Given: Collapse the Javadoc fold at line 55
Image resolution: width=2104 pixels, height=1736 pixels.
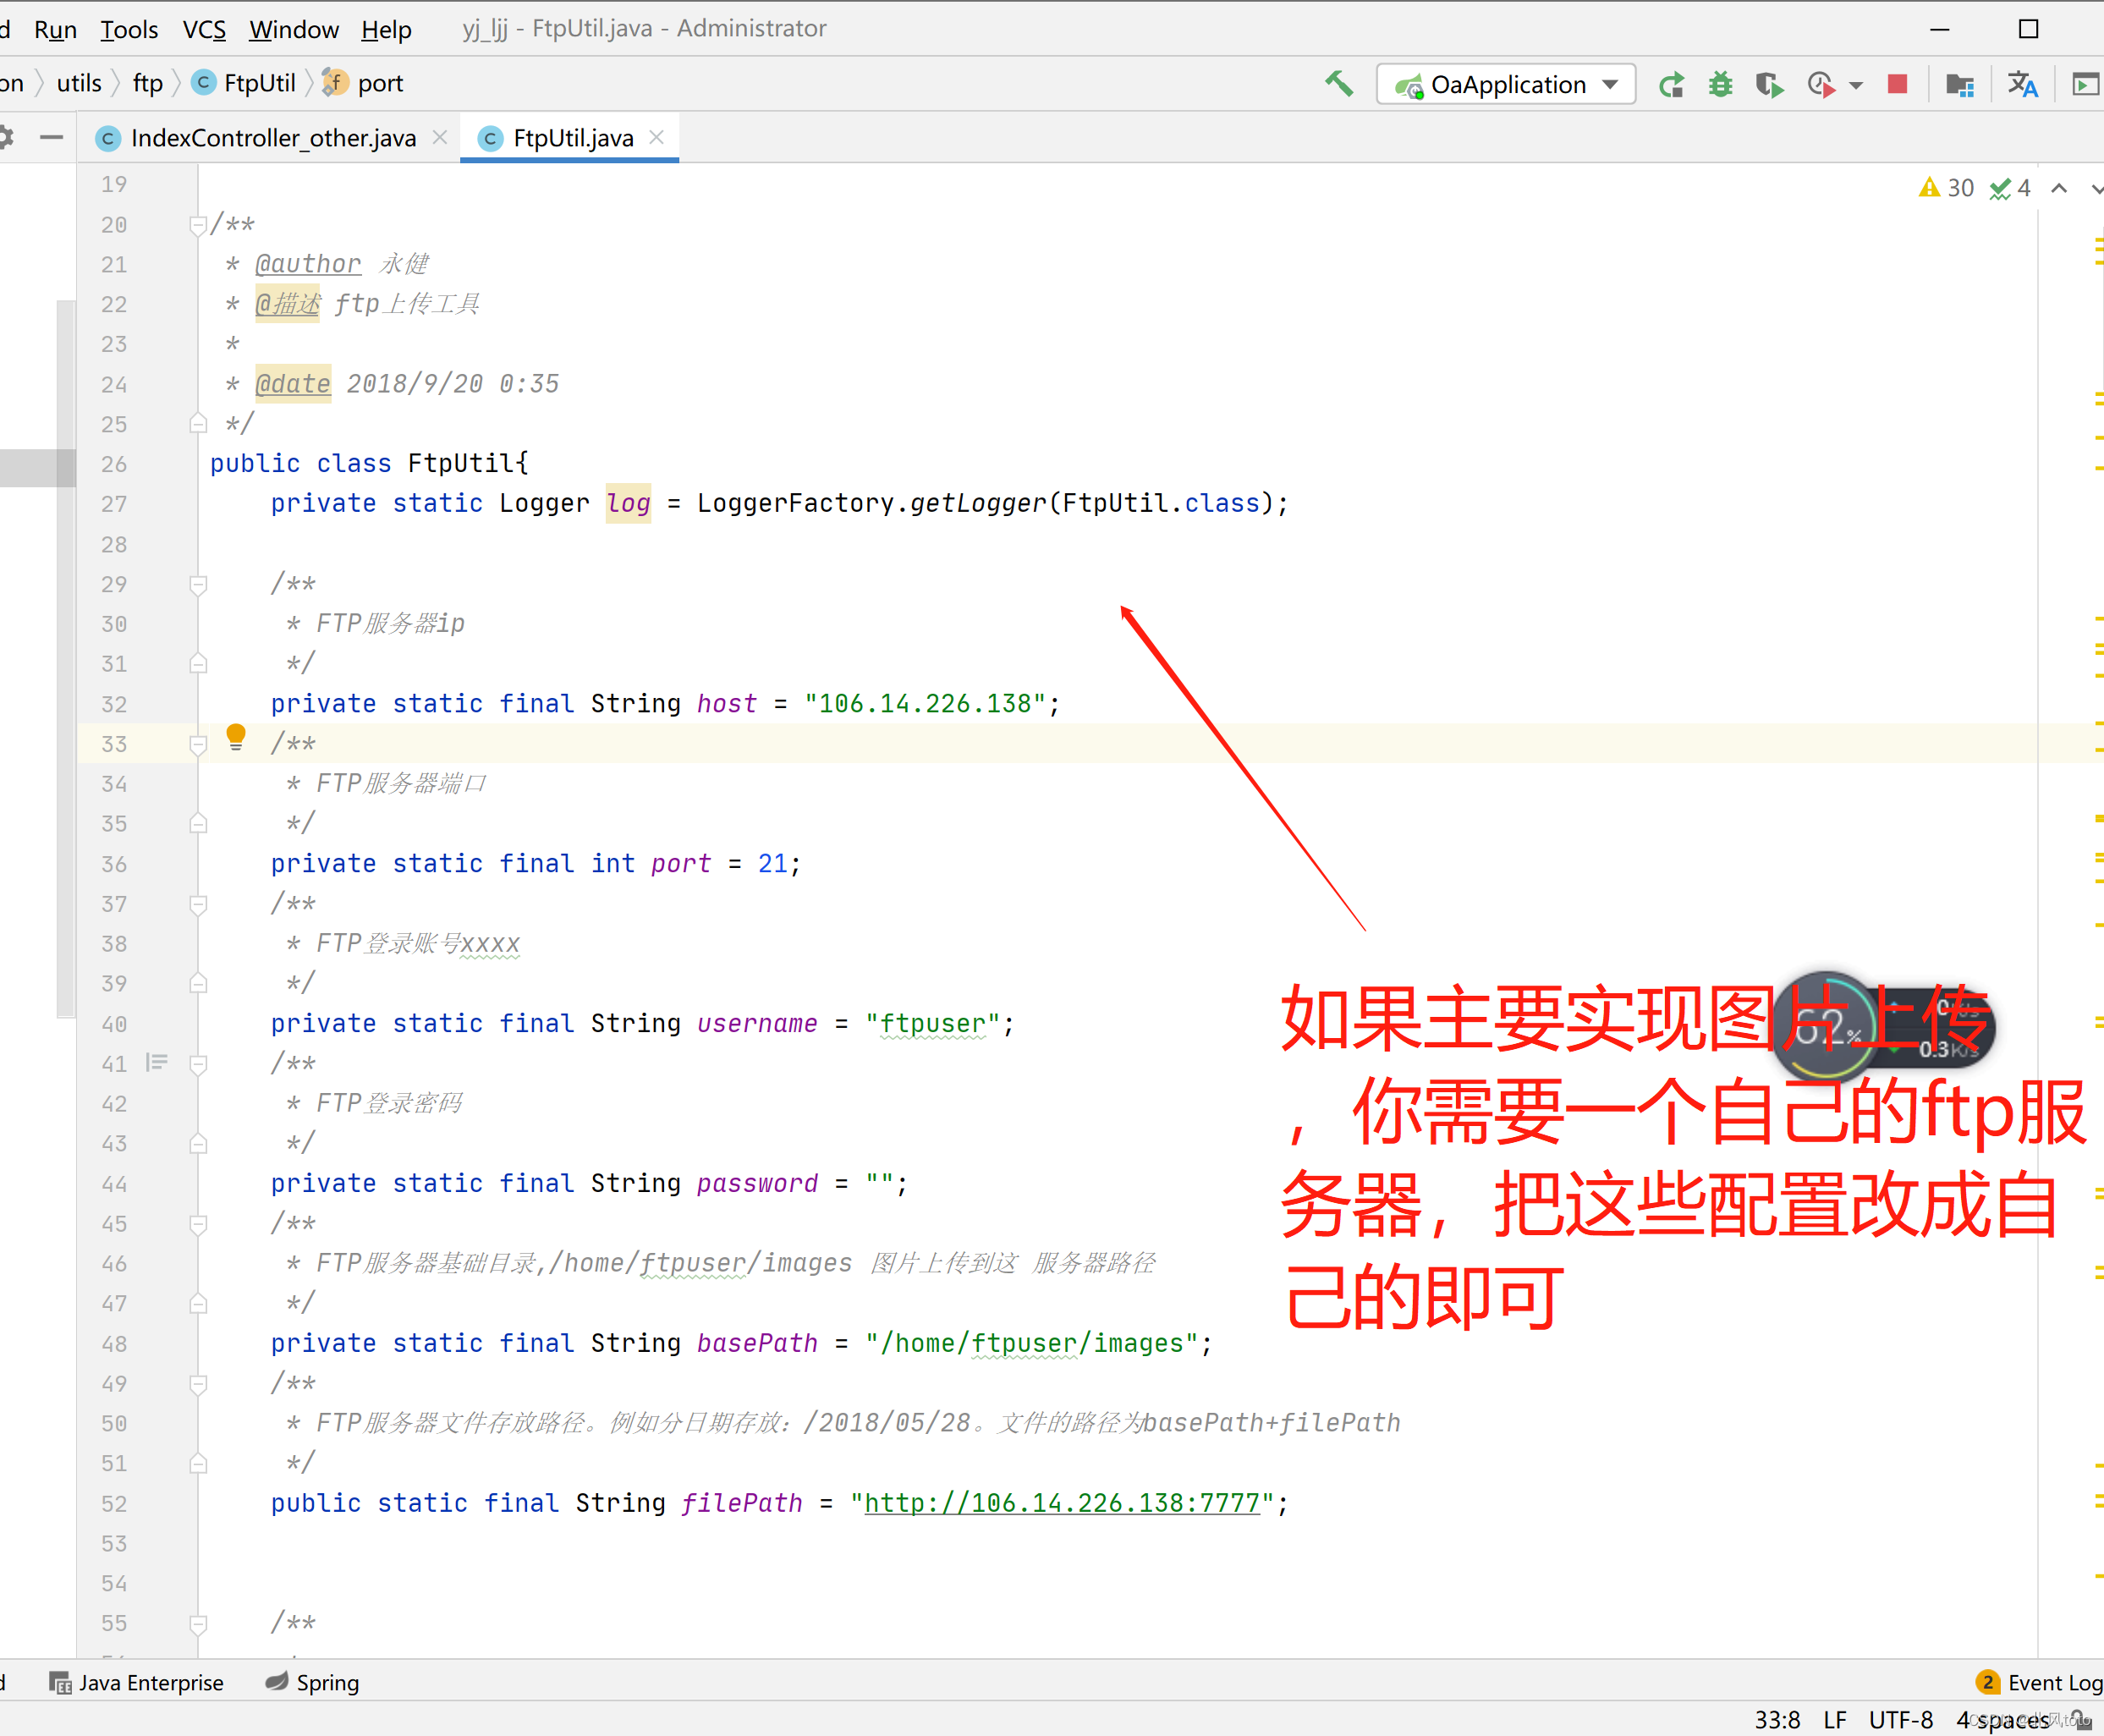Looking at the screenshot, I should (198, 1625).
